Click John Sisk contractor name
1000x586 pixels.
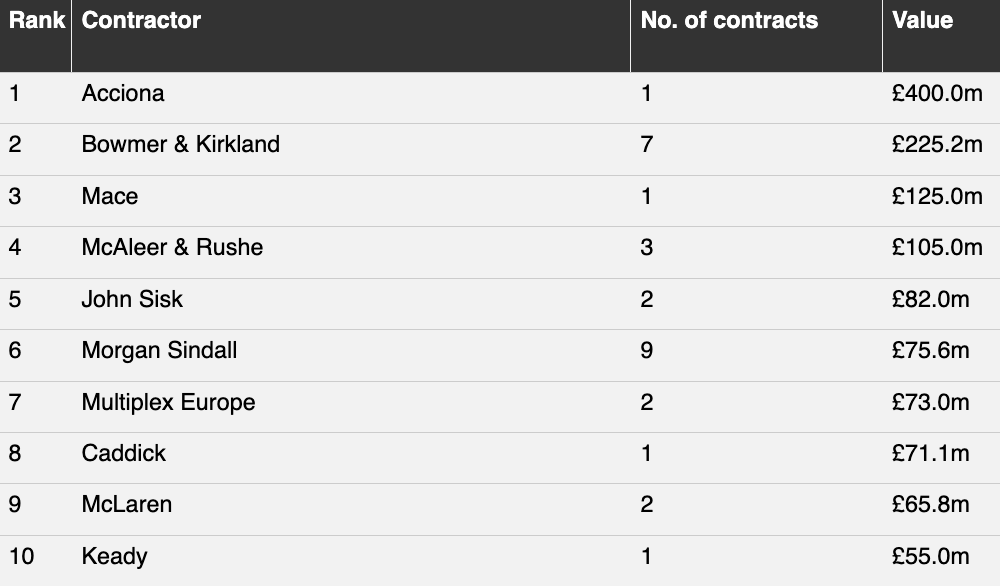132,299
